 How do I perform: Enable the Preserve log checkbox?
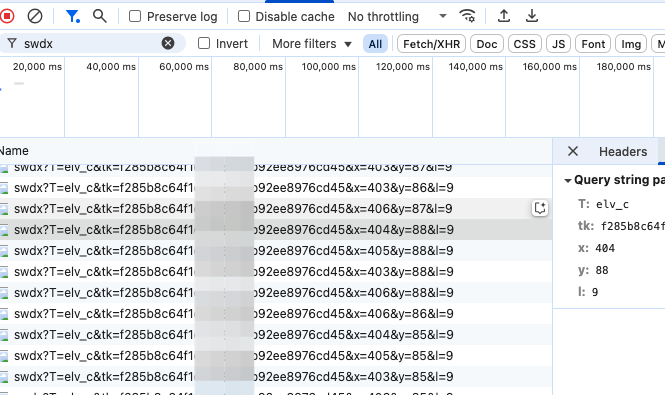coord(135,17)
